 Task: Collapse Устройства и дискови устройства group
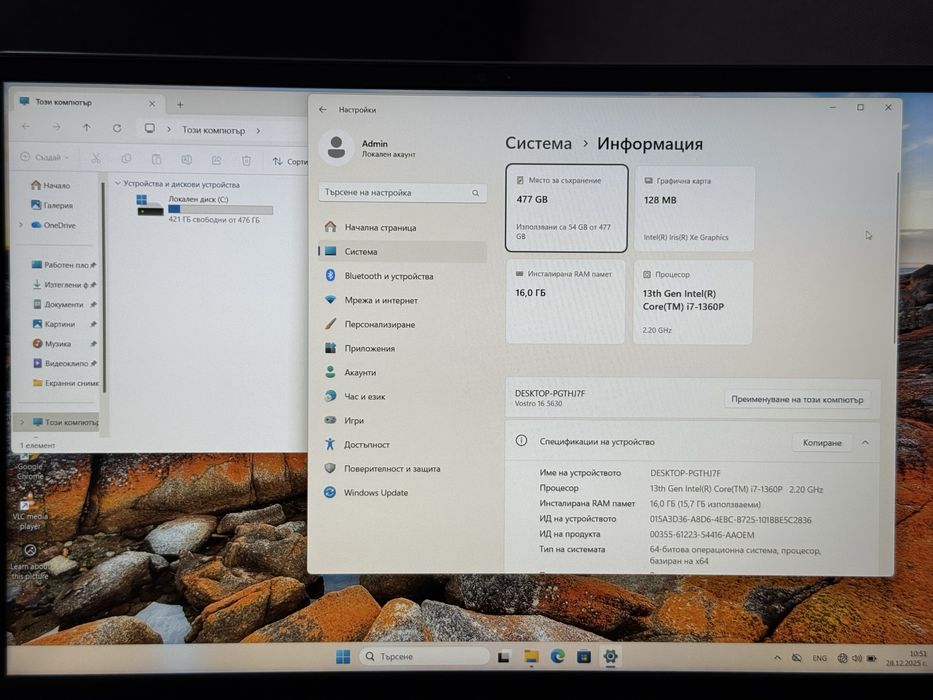[118, 183]
